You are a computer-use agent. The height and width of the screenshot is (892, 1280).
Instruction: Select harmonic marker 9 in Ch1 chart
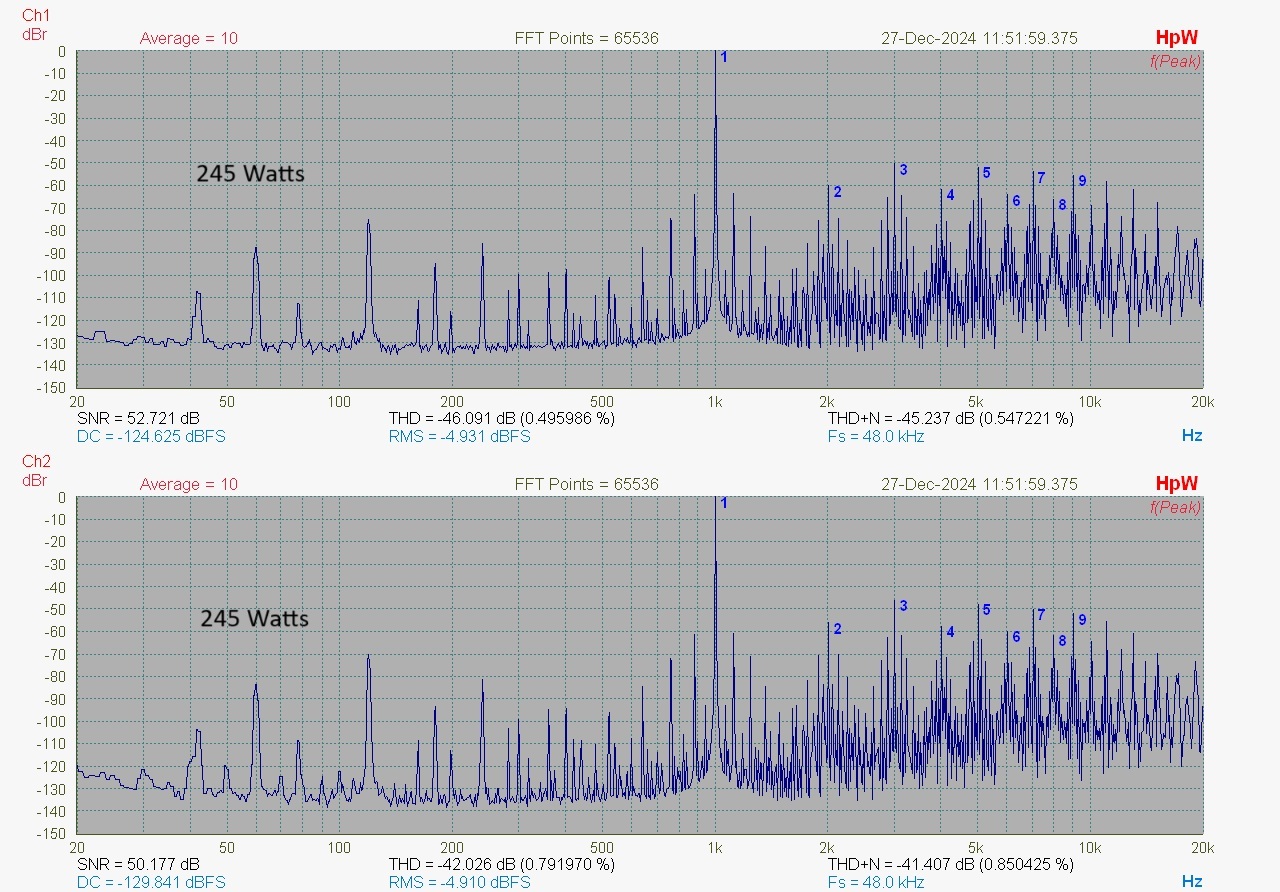[1082, 180]
